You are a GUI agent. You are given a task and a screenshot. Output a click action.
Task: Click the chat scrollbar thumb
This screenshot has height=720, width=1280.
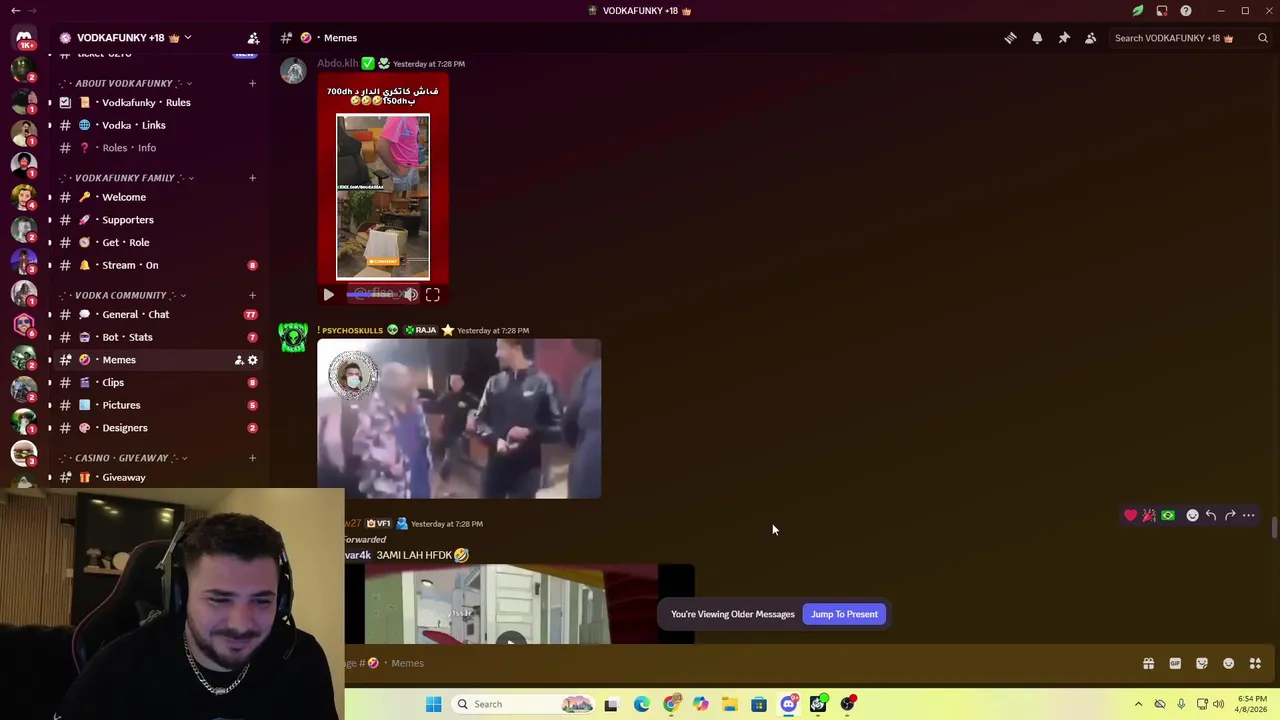1274,527
